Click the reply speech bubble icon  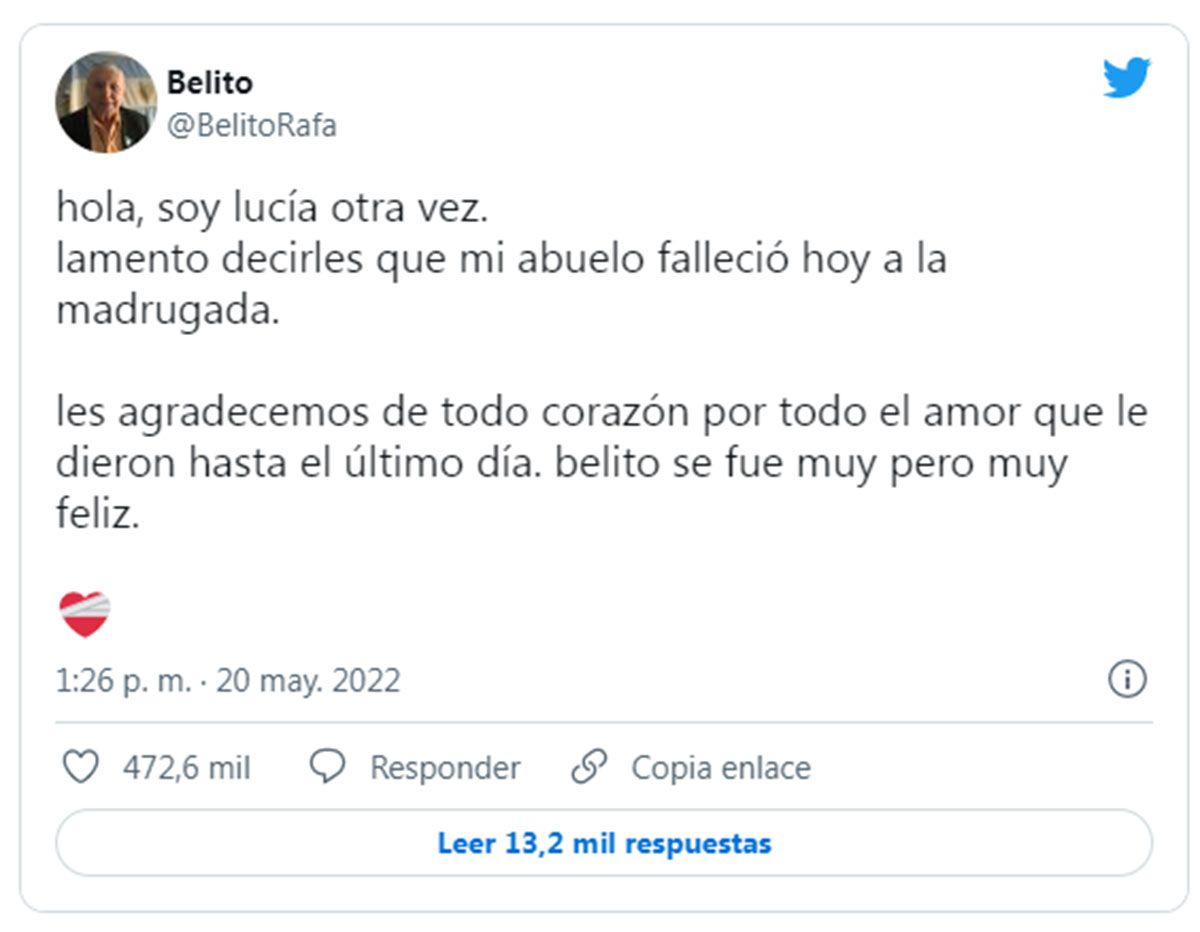(328, 768)
